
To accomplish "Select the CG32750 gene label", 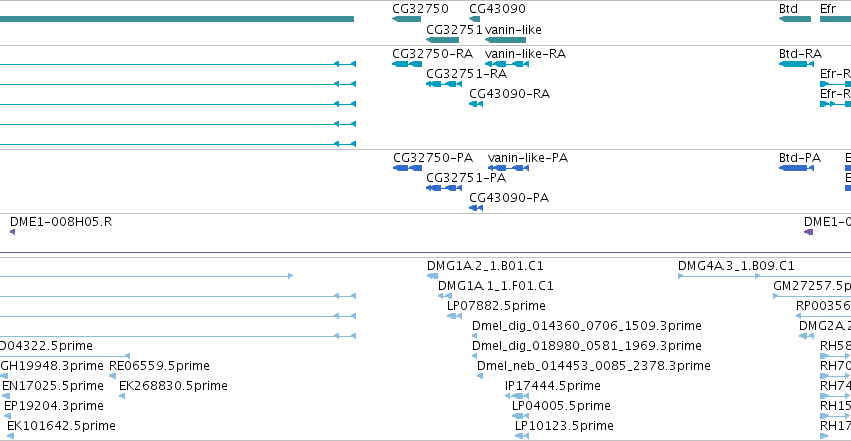I will (420, 9).
